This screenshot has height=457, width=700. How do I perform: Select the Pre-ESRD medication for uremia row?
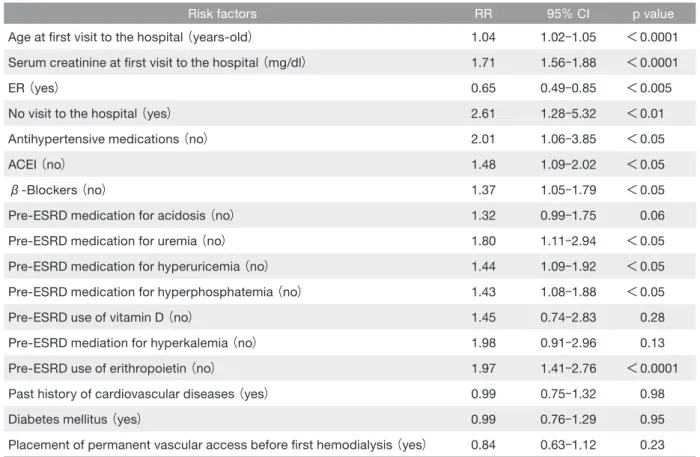tap(350, 241)
